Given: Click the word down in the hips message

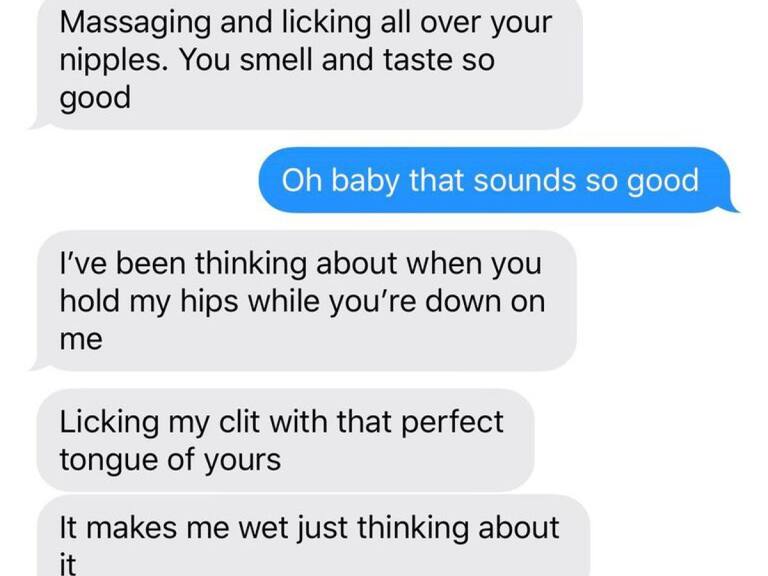Looking at the screenshot, I should pyautogui.click(x=464, y=301).
